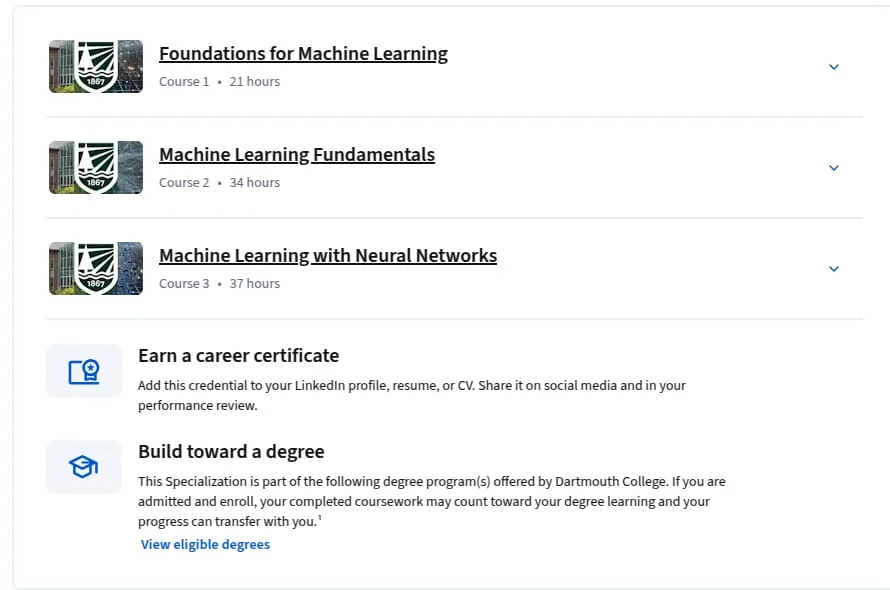Click the footnote superscript after transfer with you

[x=320, y=517]
